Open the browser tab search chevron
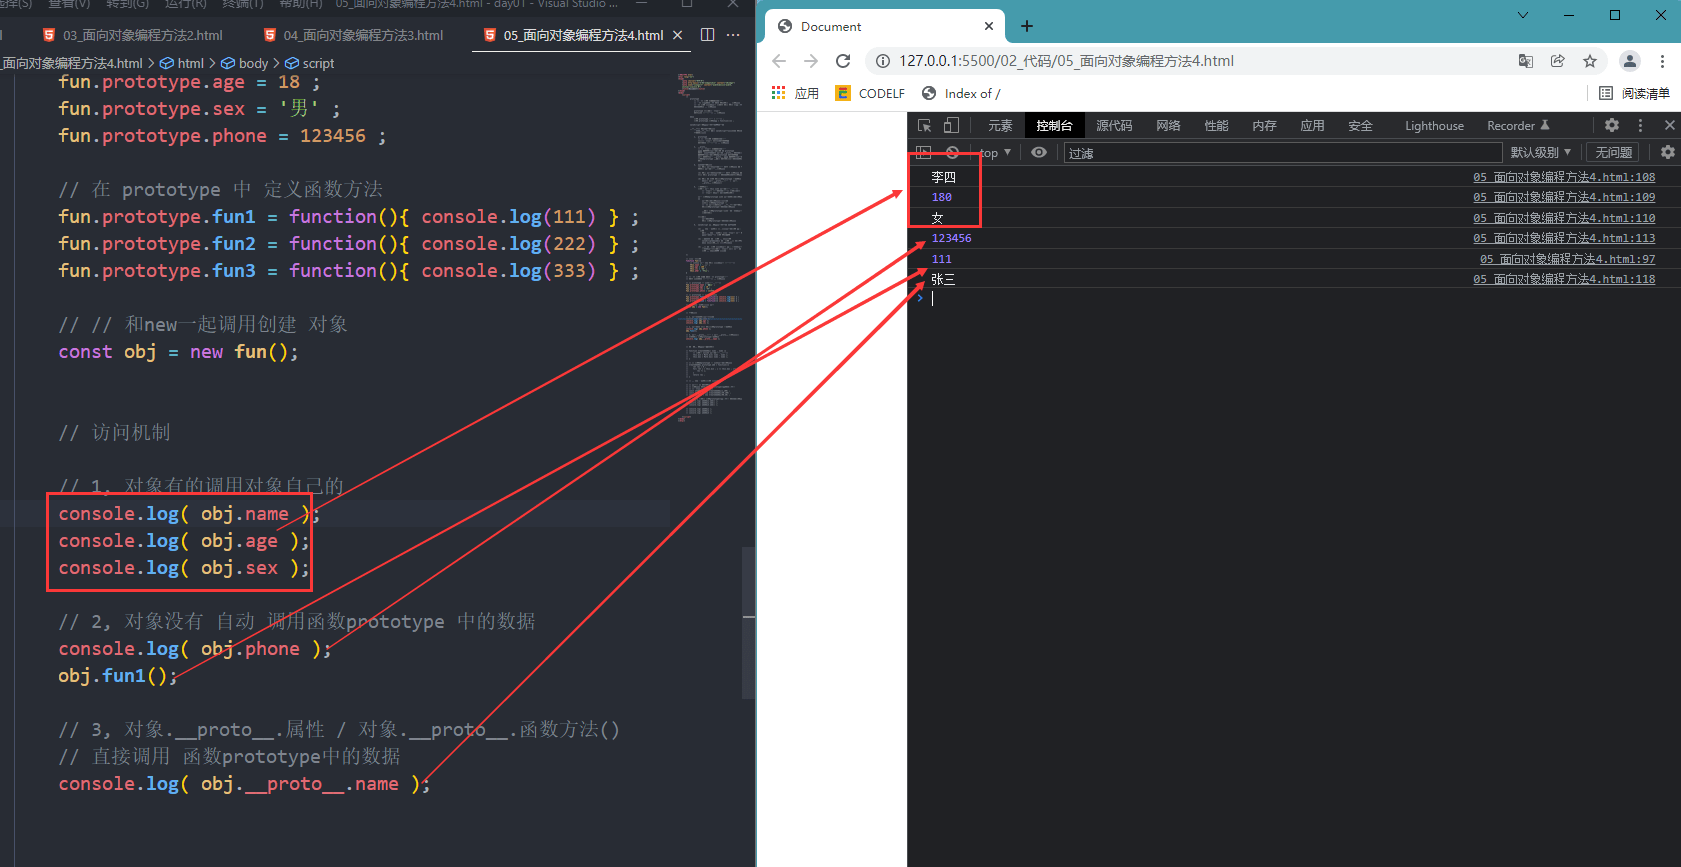This screenshot has width=1681, height=867. 1523,15
